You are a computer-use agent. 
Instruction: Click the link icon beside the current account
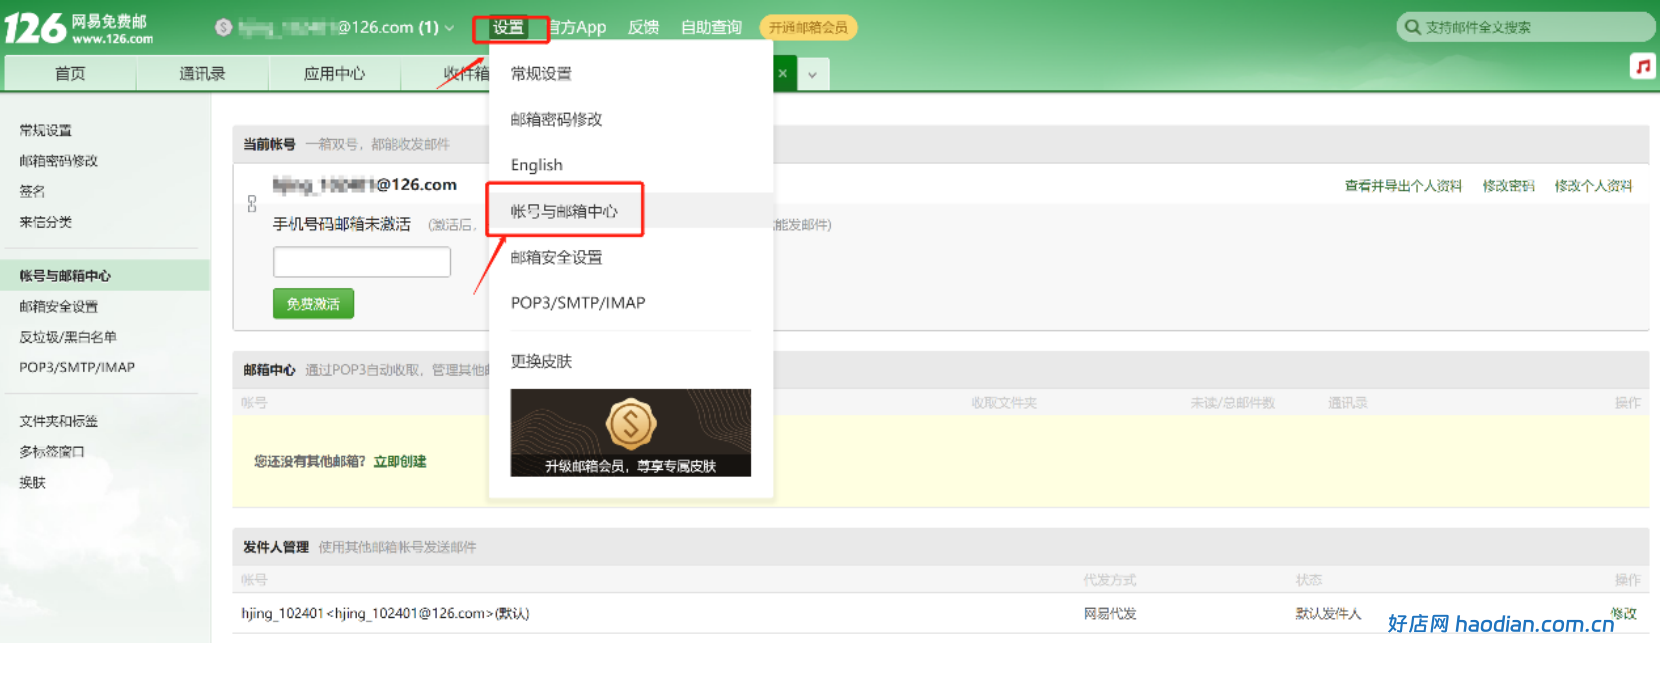point(252,204)
